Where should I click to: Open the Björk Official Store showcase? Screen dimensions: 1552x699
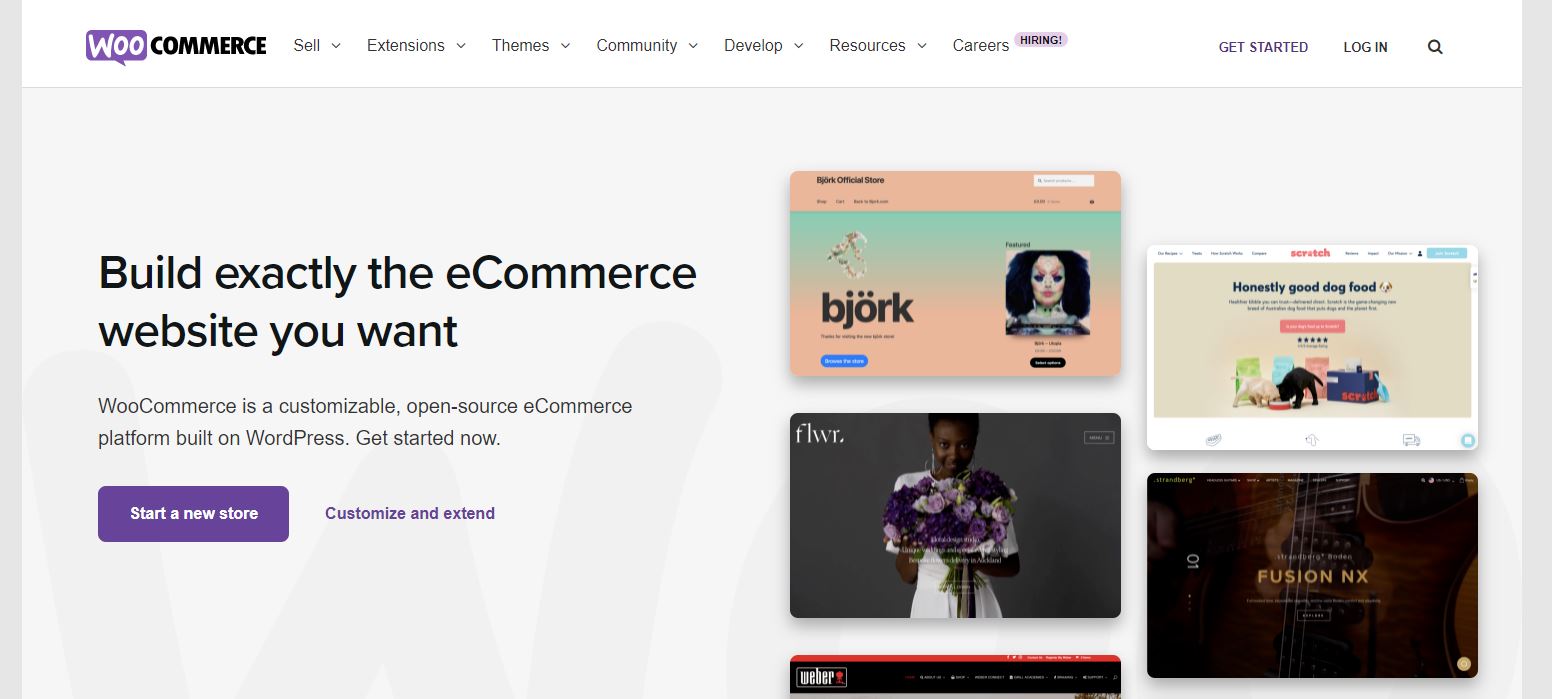coord(955,273)
